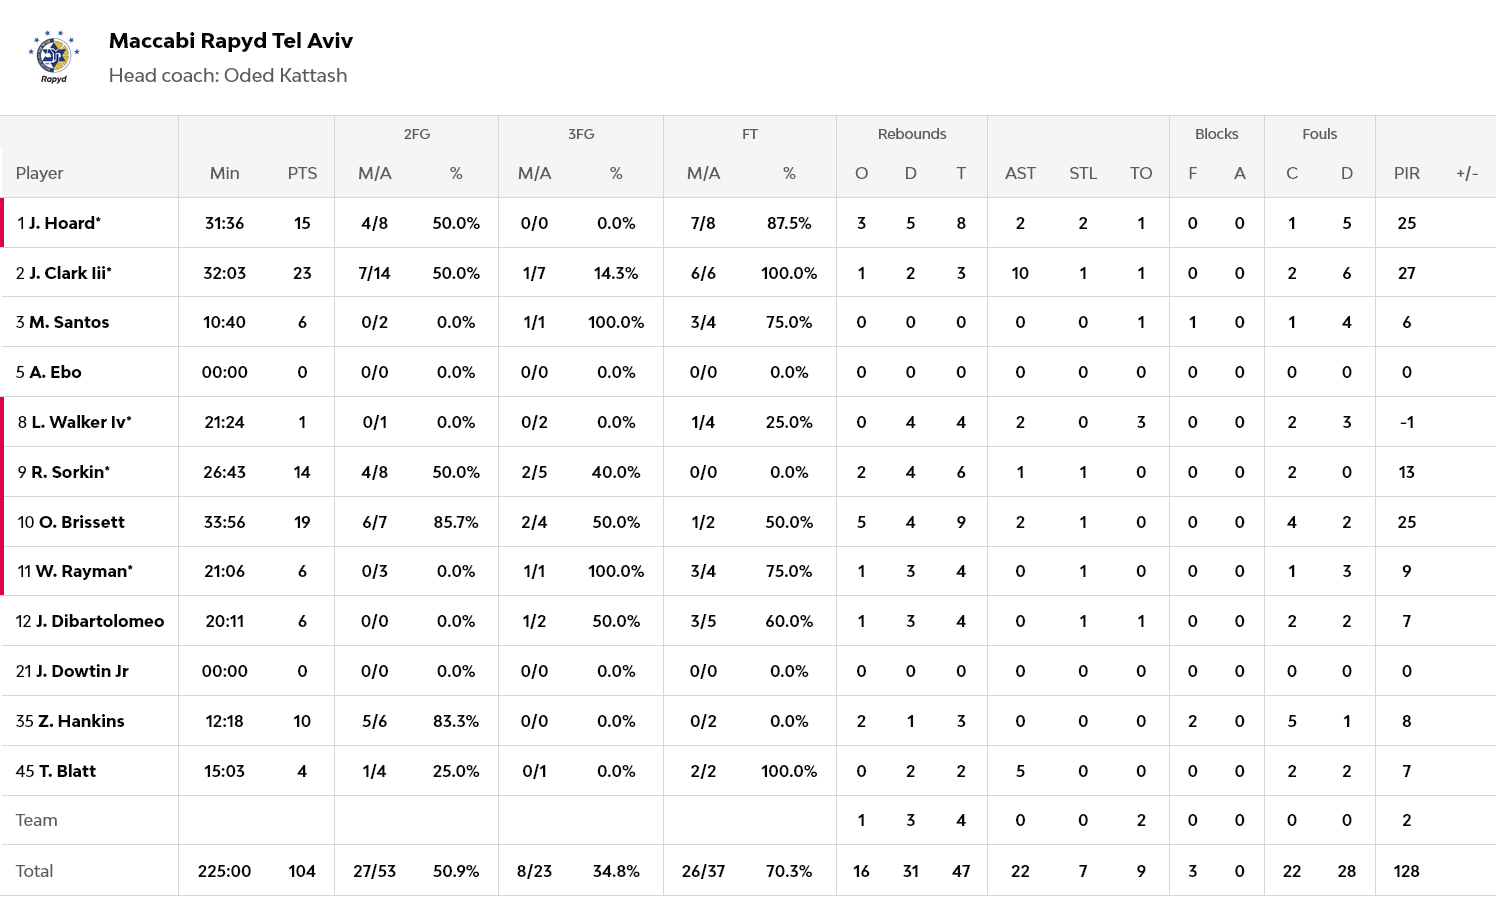
Task: Click the Maccabi Tel Aviv team logo
Action: [53, 56]
